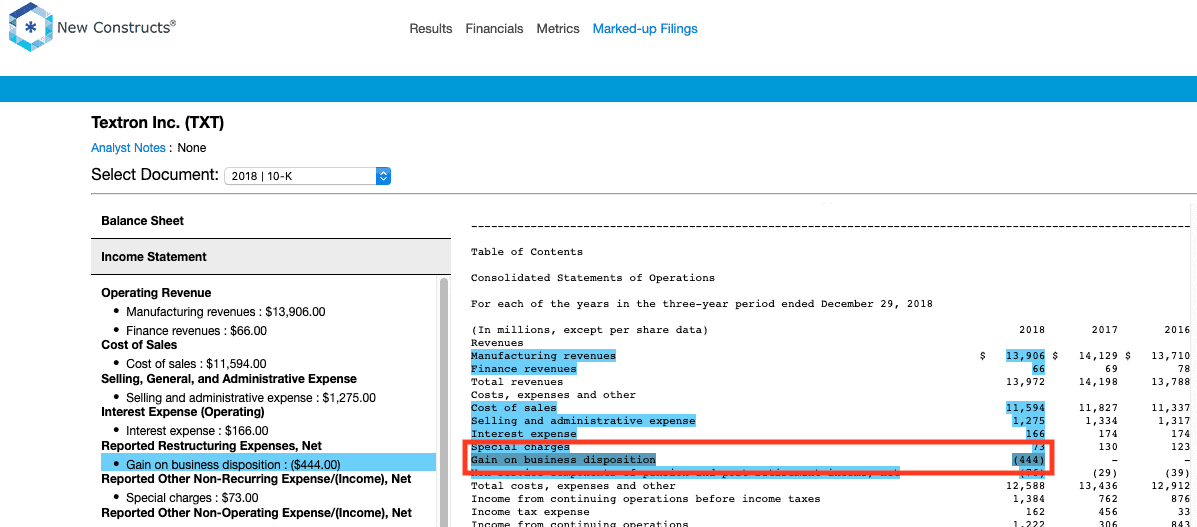Click highlighted Manufacturing revenues in filing

coord(543,356)
